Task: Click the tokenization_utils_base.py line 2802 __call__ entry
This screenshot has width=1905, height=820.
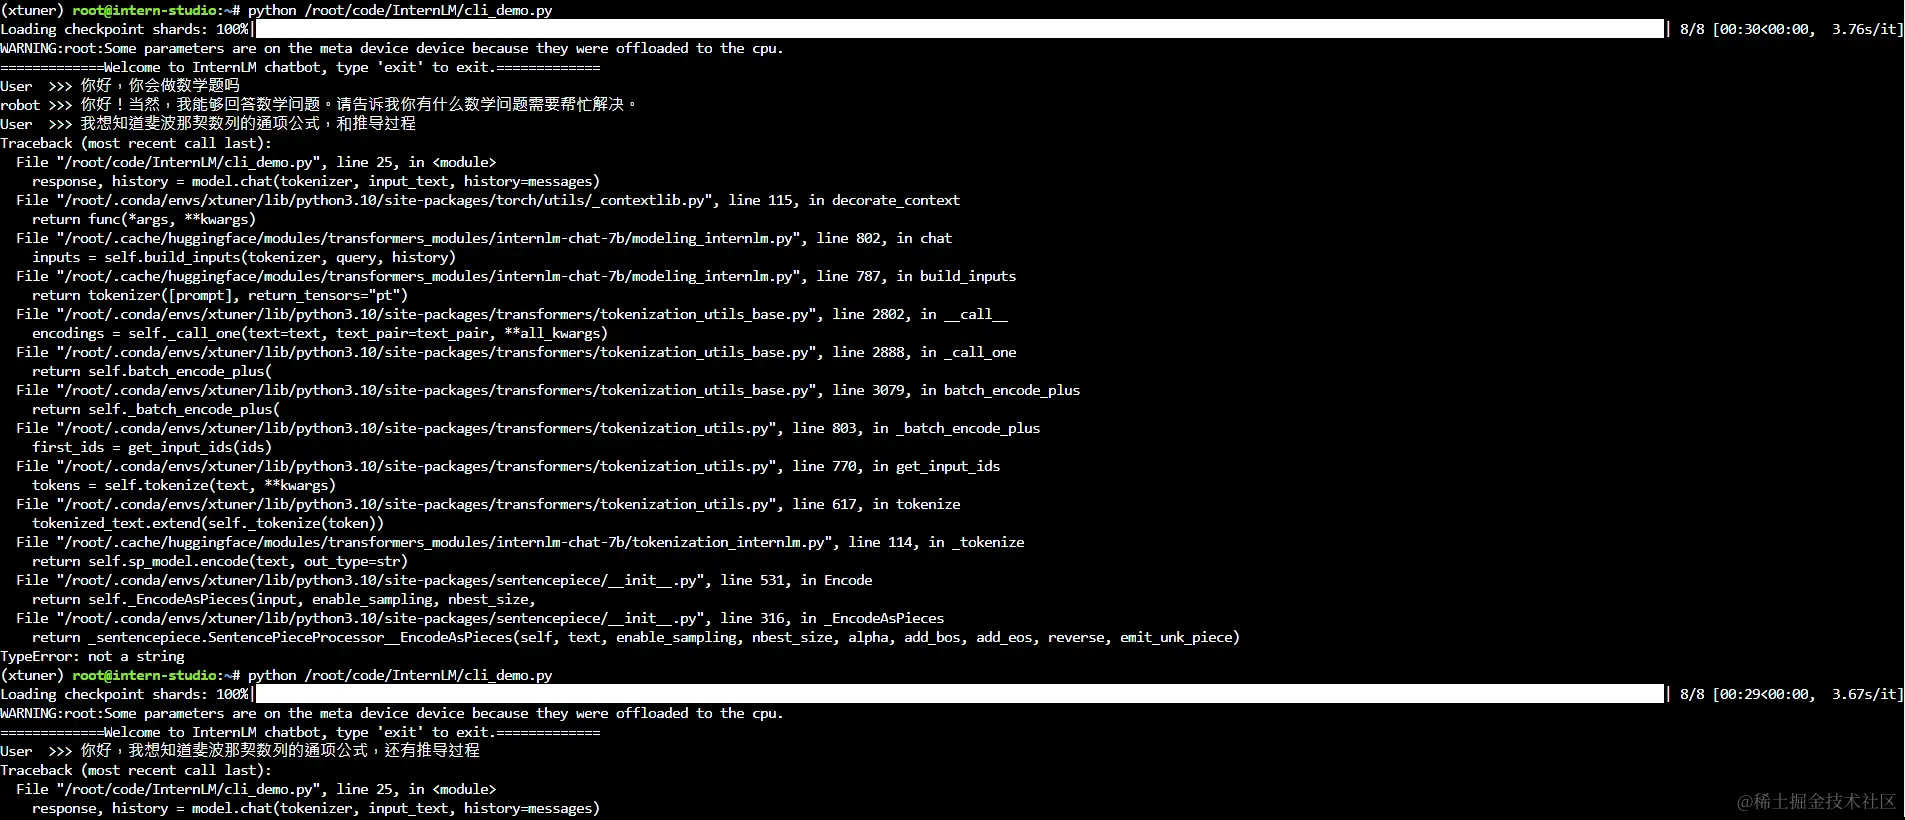Action: 512,314
